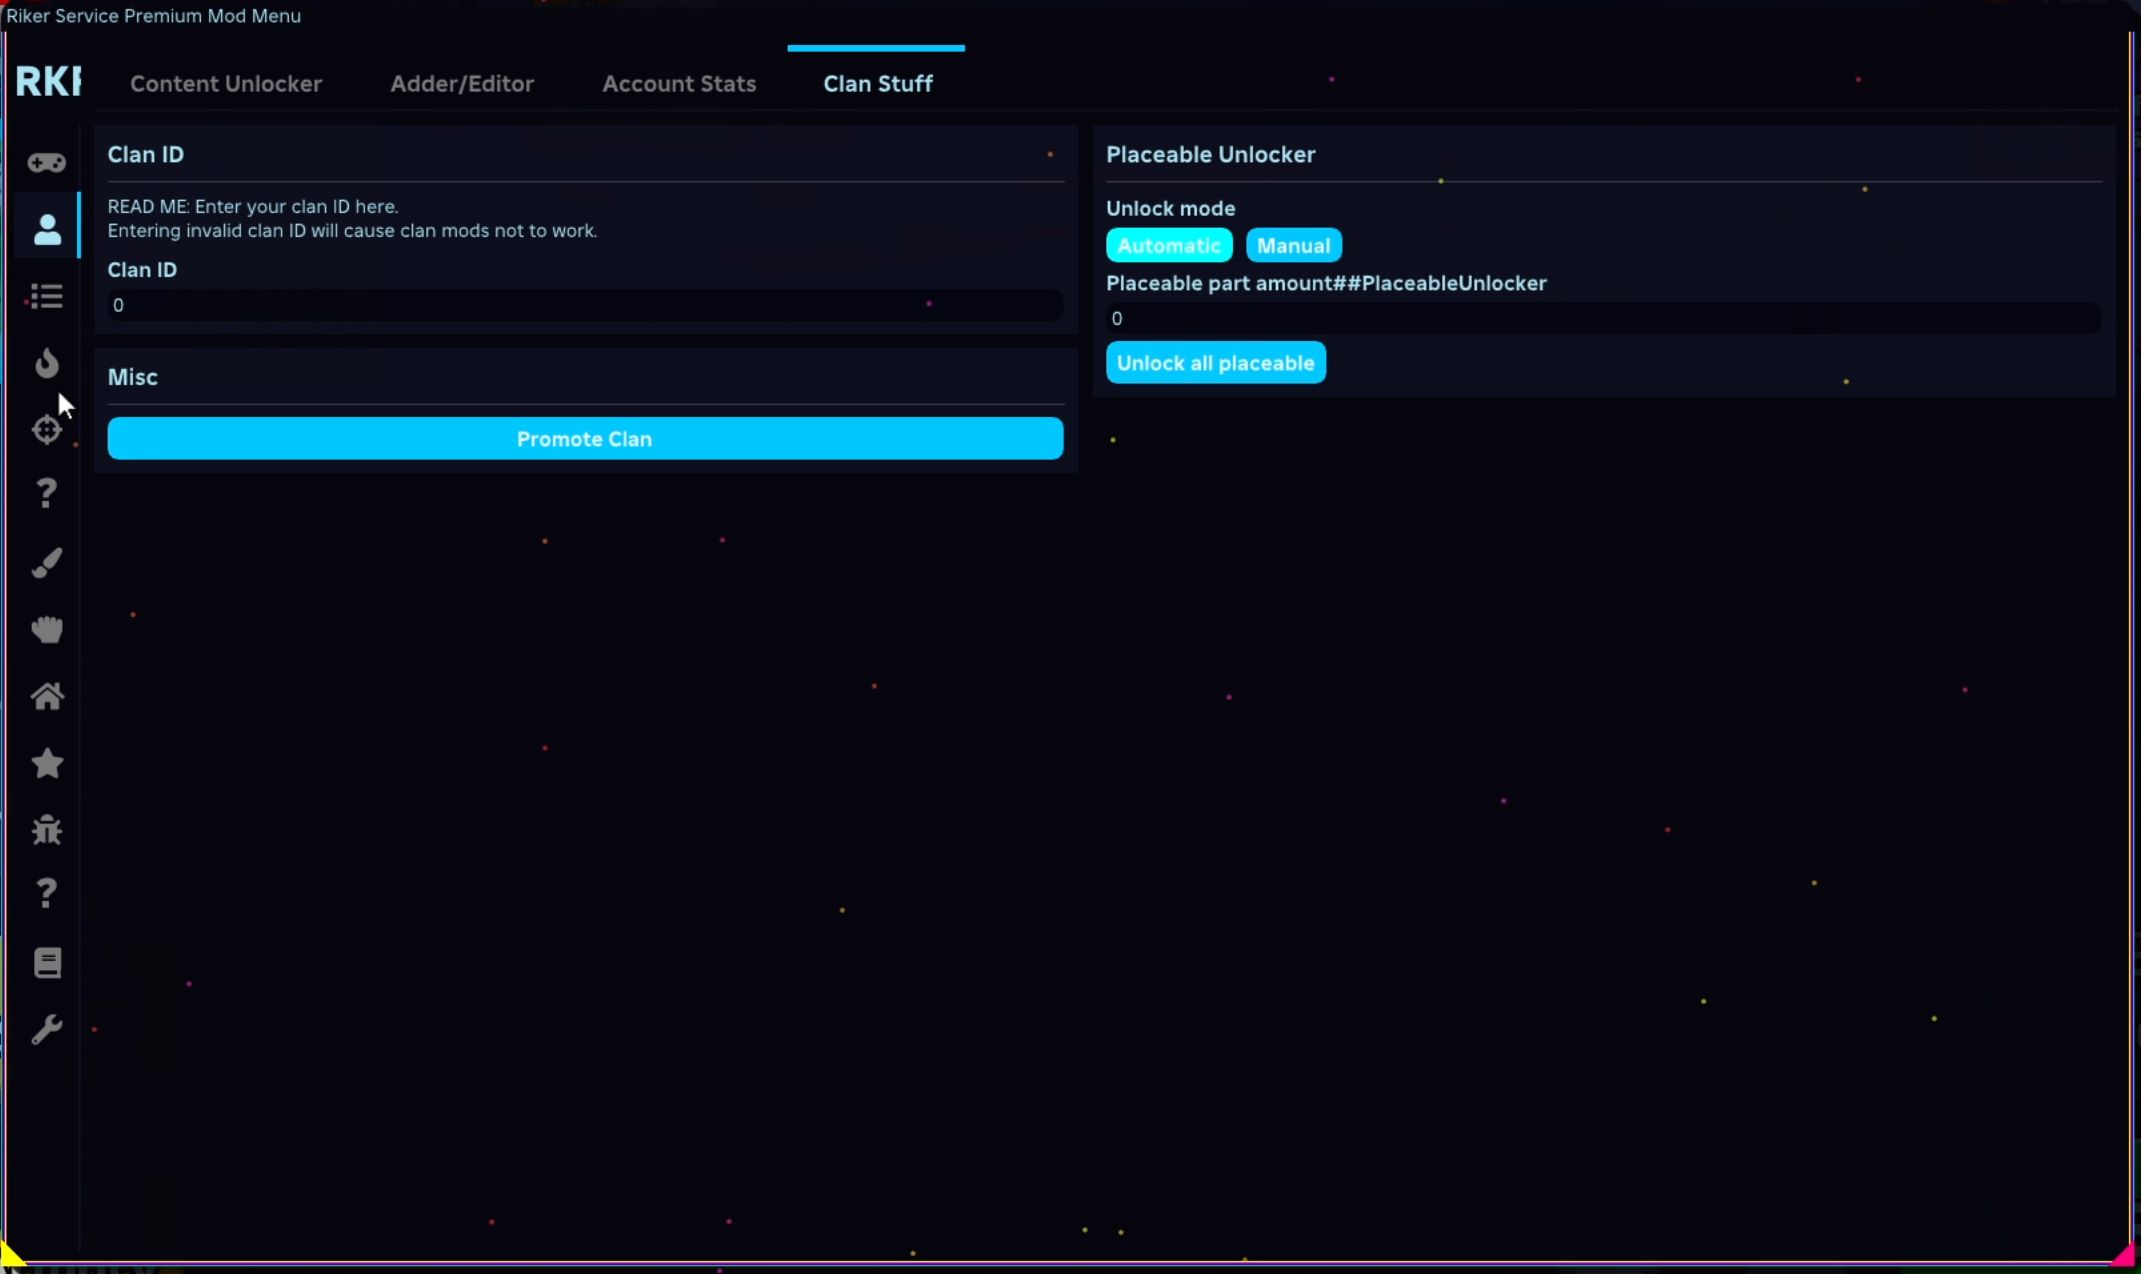Click the bug sidebar icon

(x=47, y=830)
